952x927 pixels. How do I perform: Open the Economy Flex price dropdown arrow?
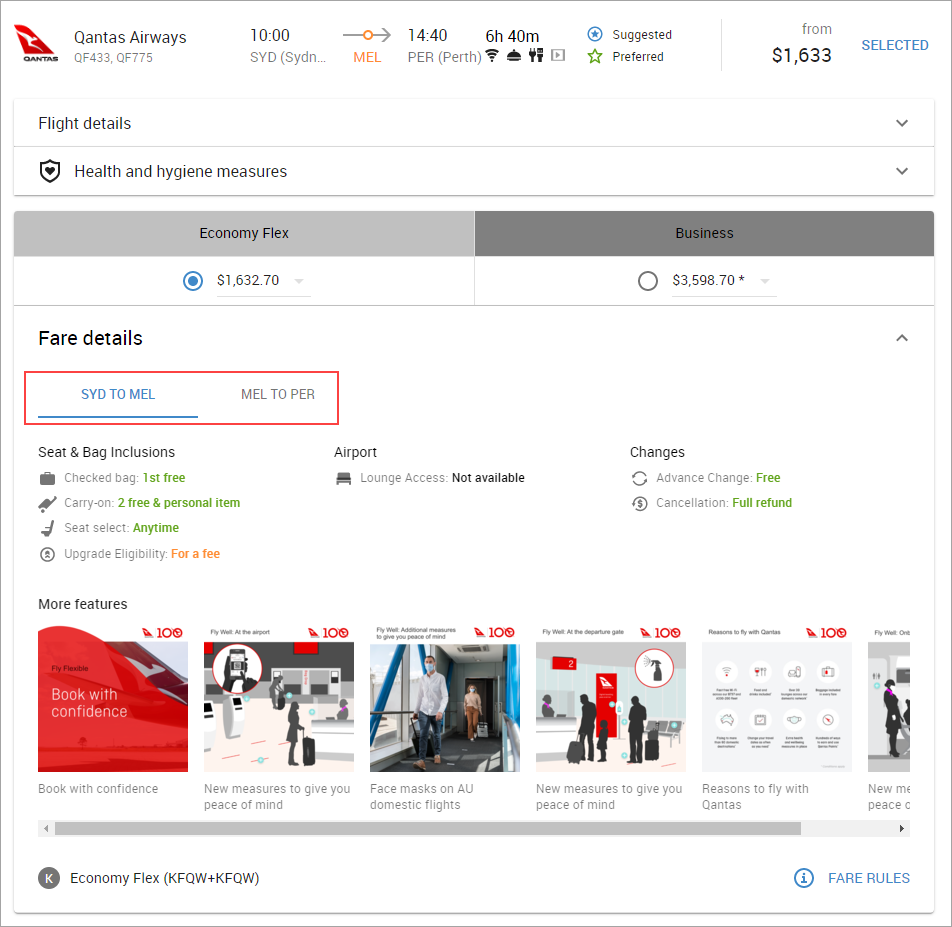pos(299,281)
